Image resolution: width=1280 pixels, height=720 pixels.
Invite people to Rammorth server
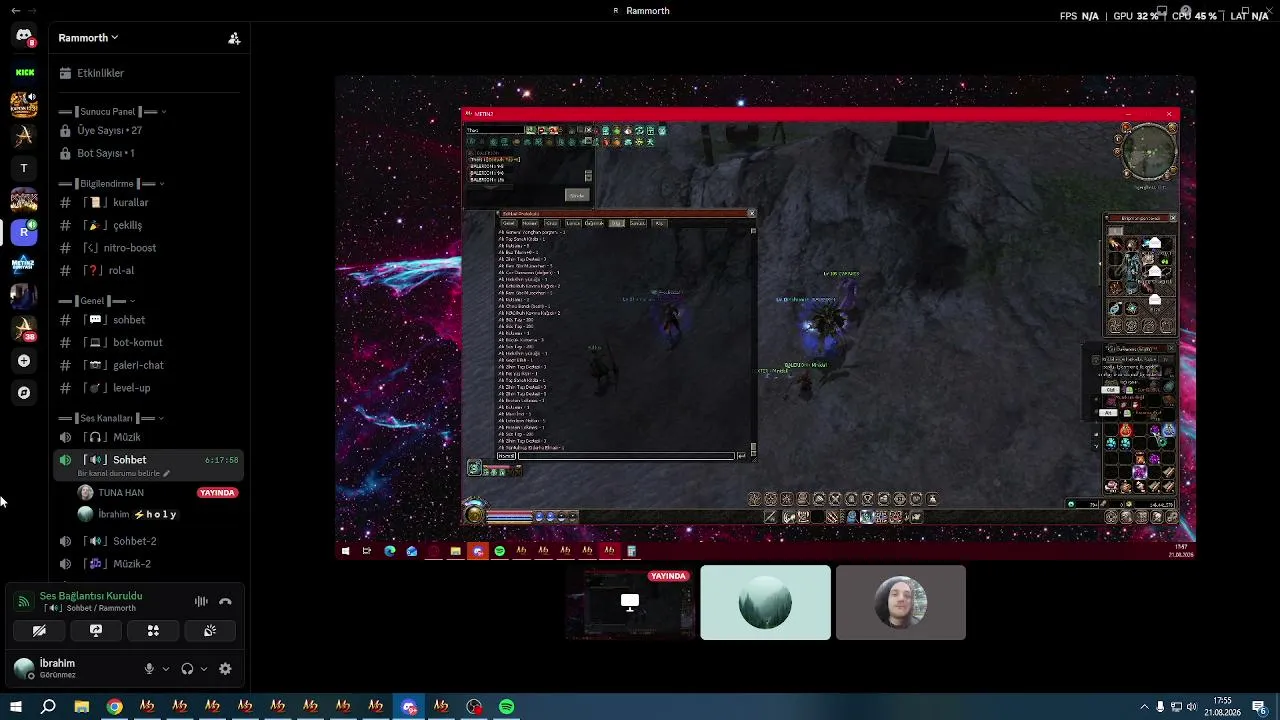pyautogui.click(x=234, y=38)
